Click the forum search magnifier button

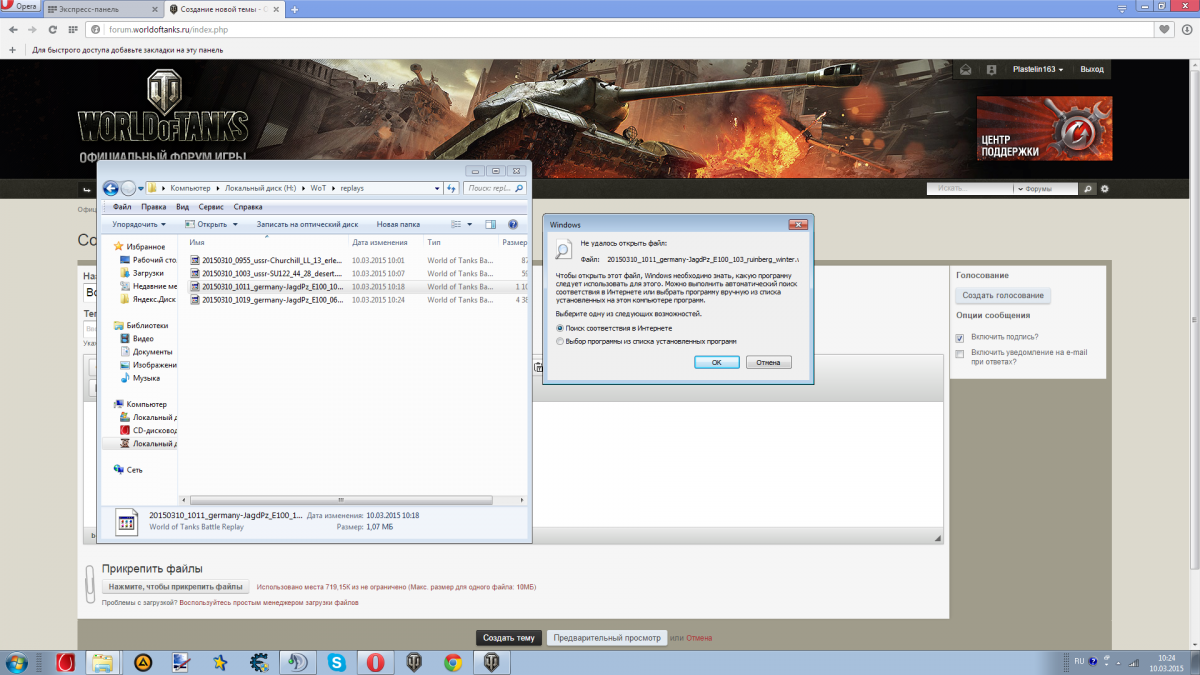coord(1087,188)
